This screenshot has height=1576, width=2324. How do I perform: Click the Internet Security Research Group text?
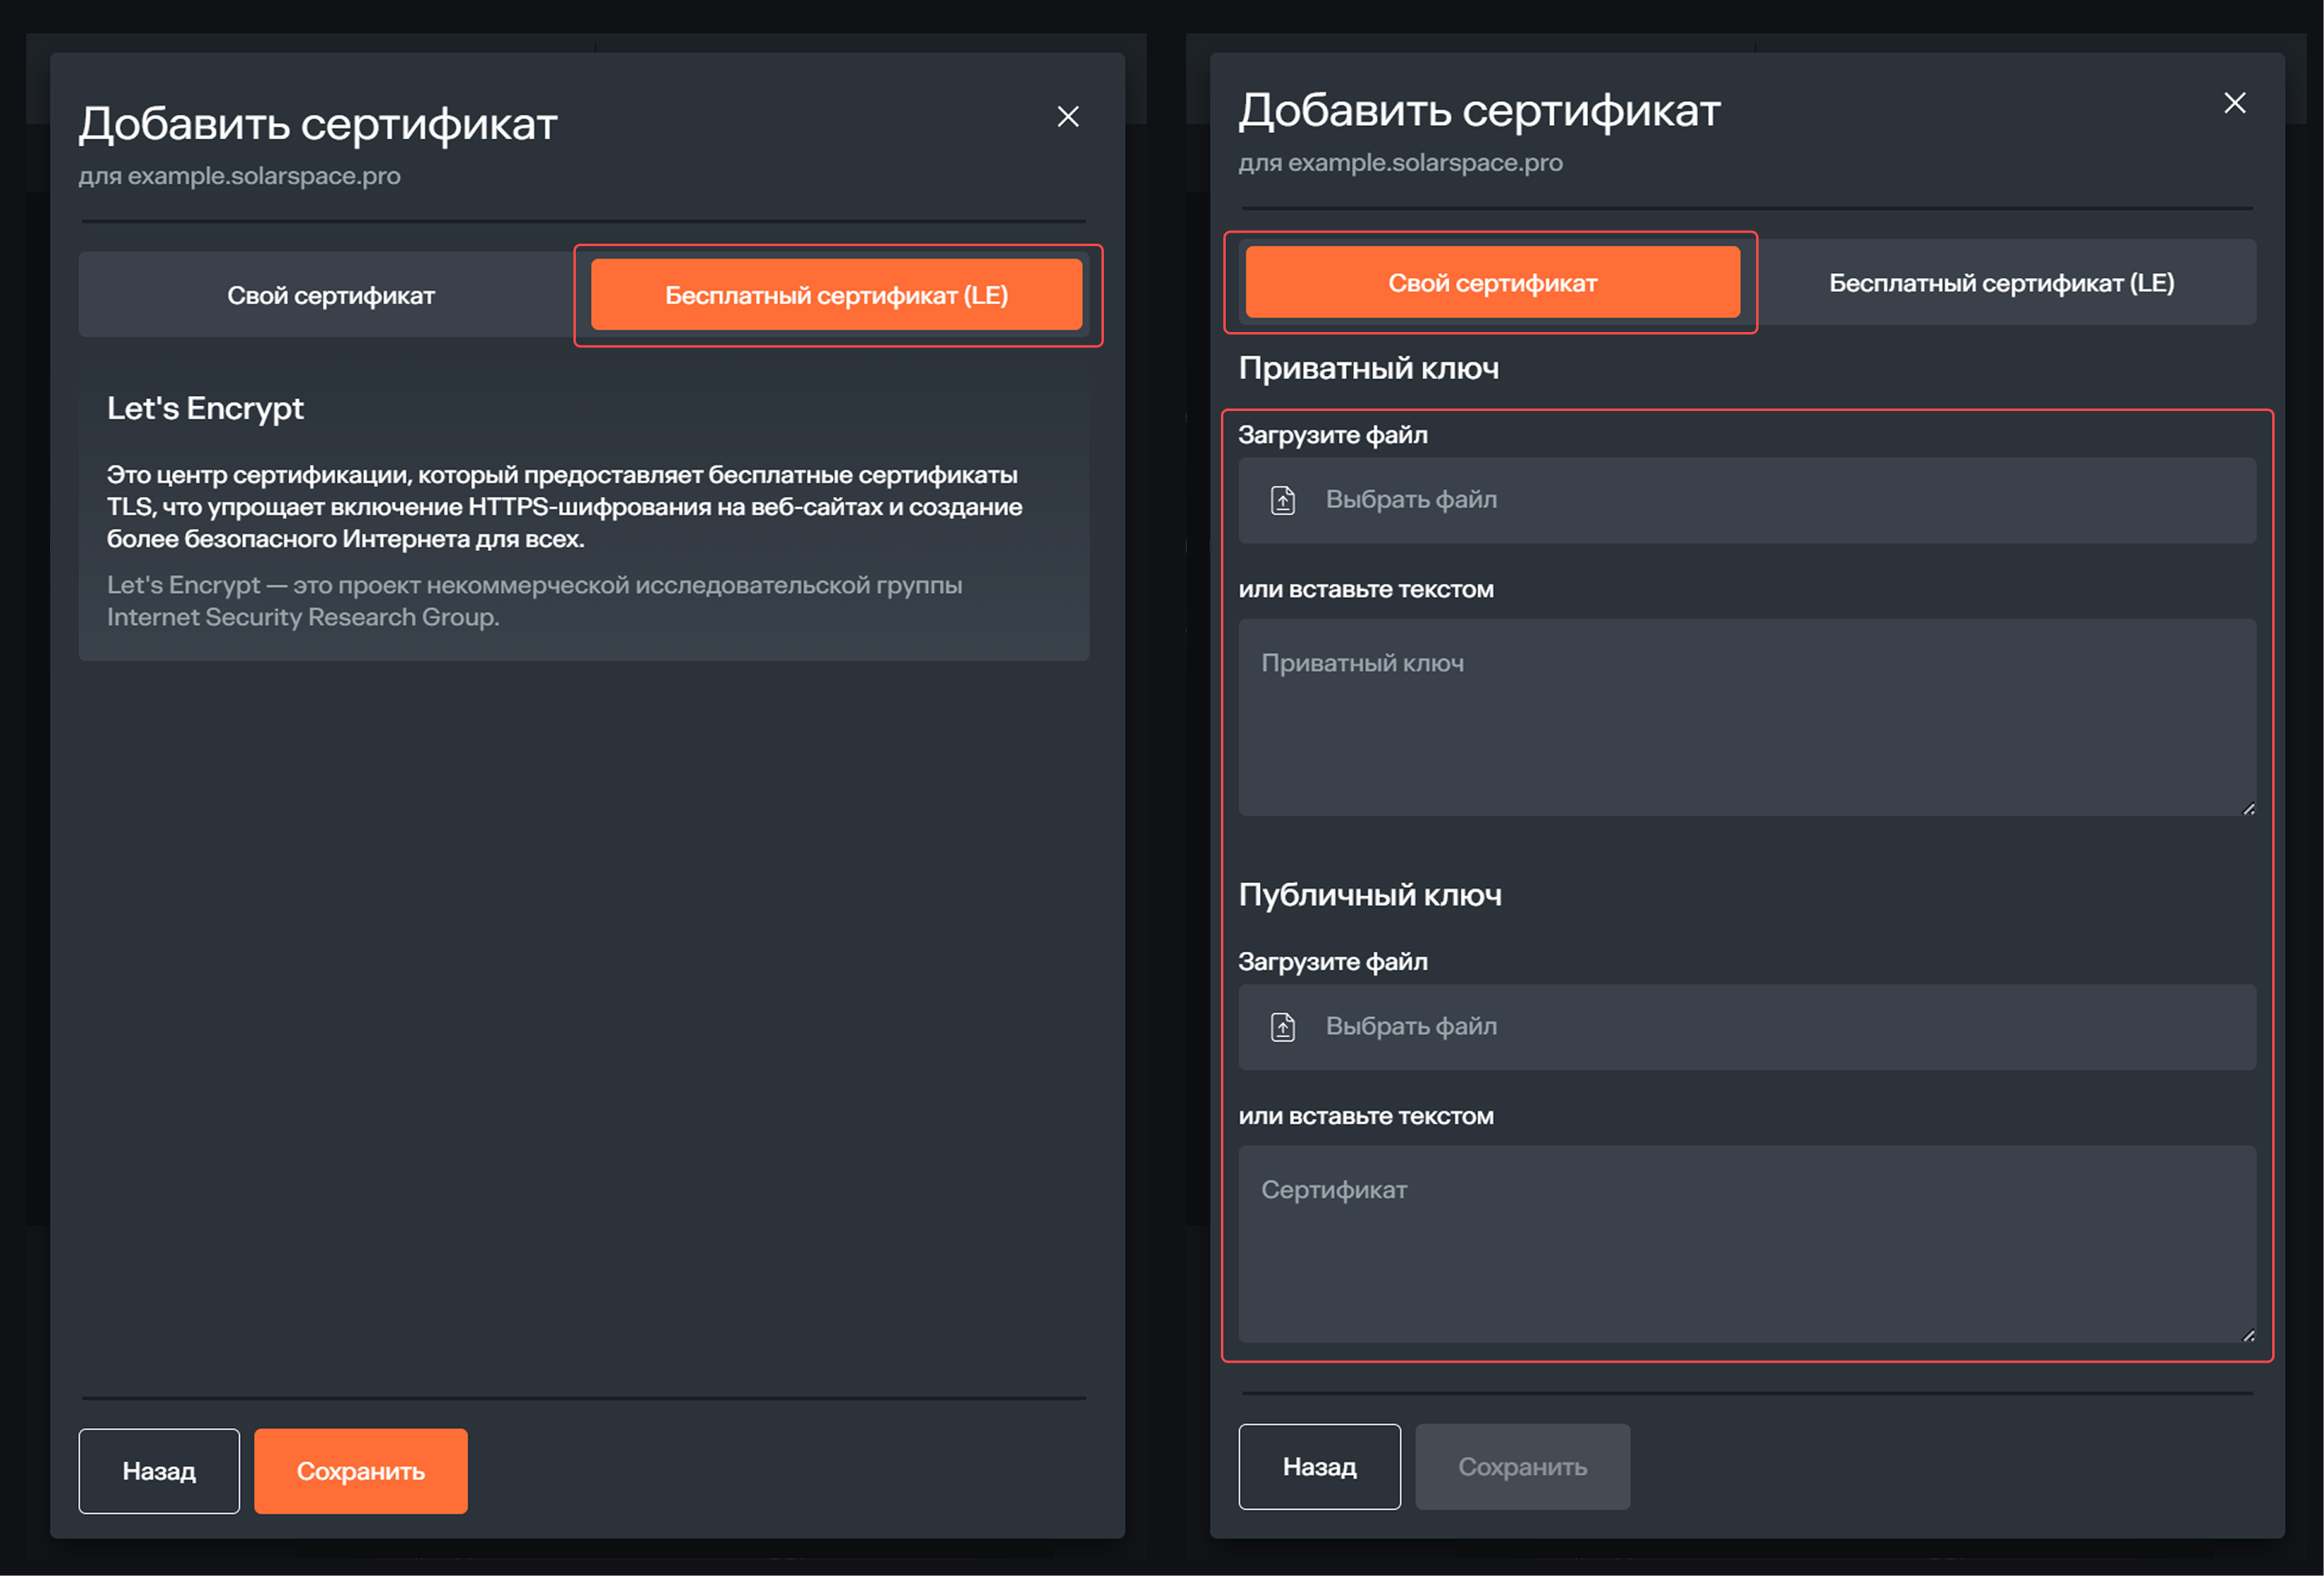coord(302,617)
